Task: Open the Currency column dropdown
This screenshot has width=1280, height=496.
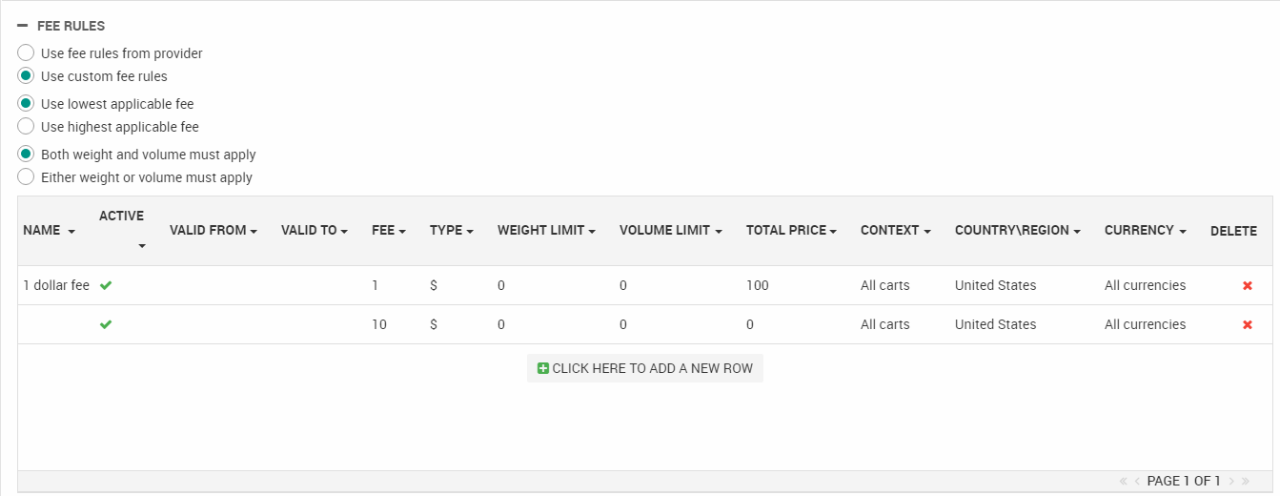Action: pyautogui.click(x=1183, y=231)
